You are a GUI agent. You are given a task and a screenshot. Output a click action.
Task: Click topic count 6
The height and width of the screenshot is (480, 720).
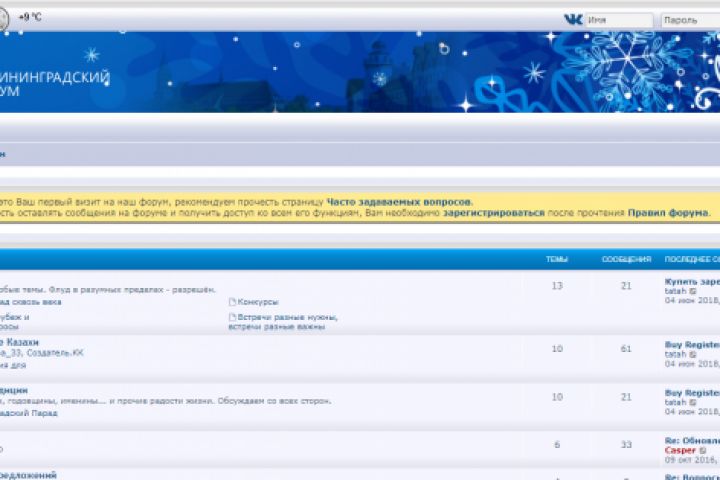point(557,444)
